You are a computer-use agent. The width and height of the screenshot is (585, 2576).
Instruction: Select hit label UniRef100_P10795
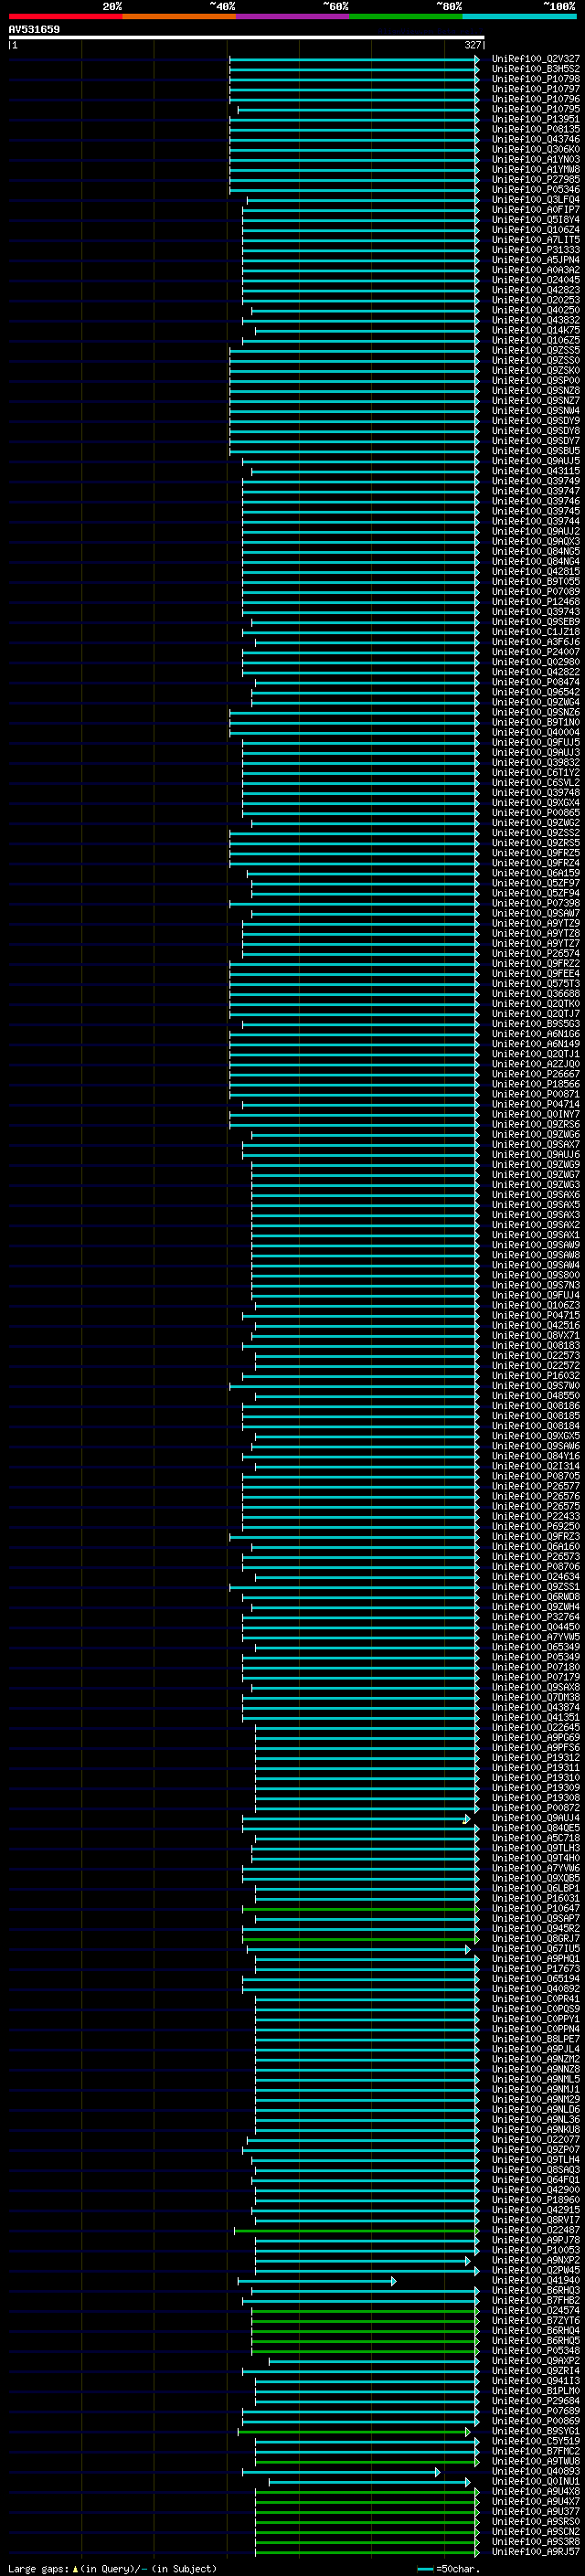535,109
